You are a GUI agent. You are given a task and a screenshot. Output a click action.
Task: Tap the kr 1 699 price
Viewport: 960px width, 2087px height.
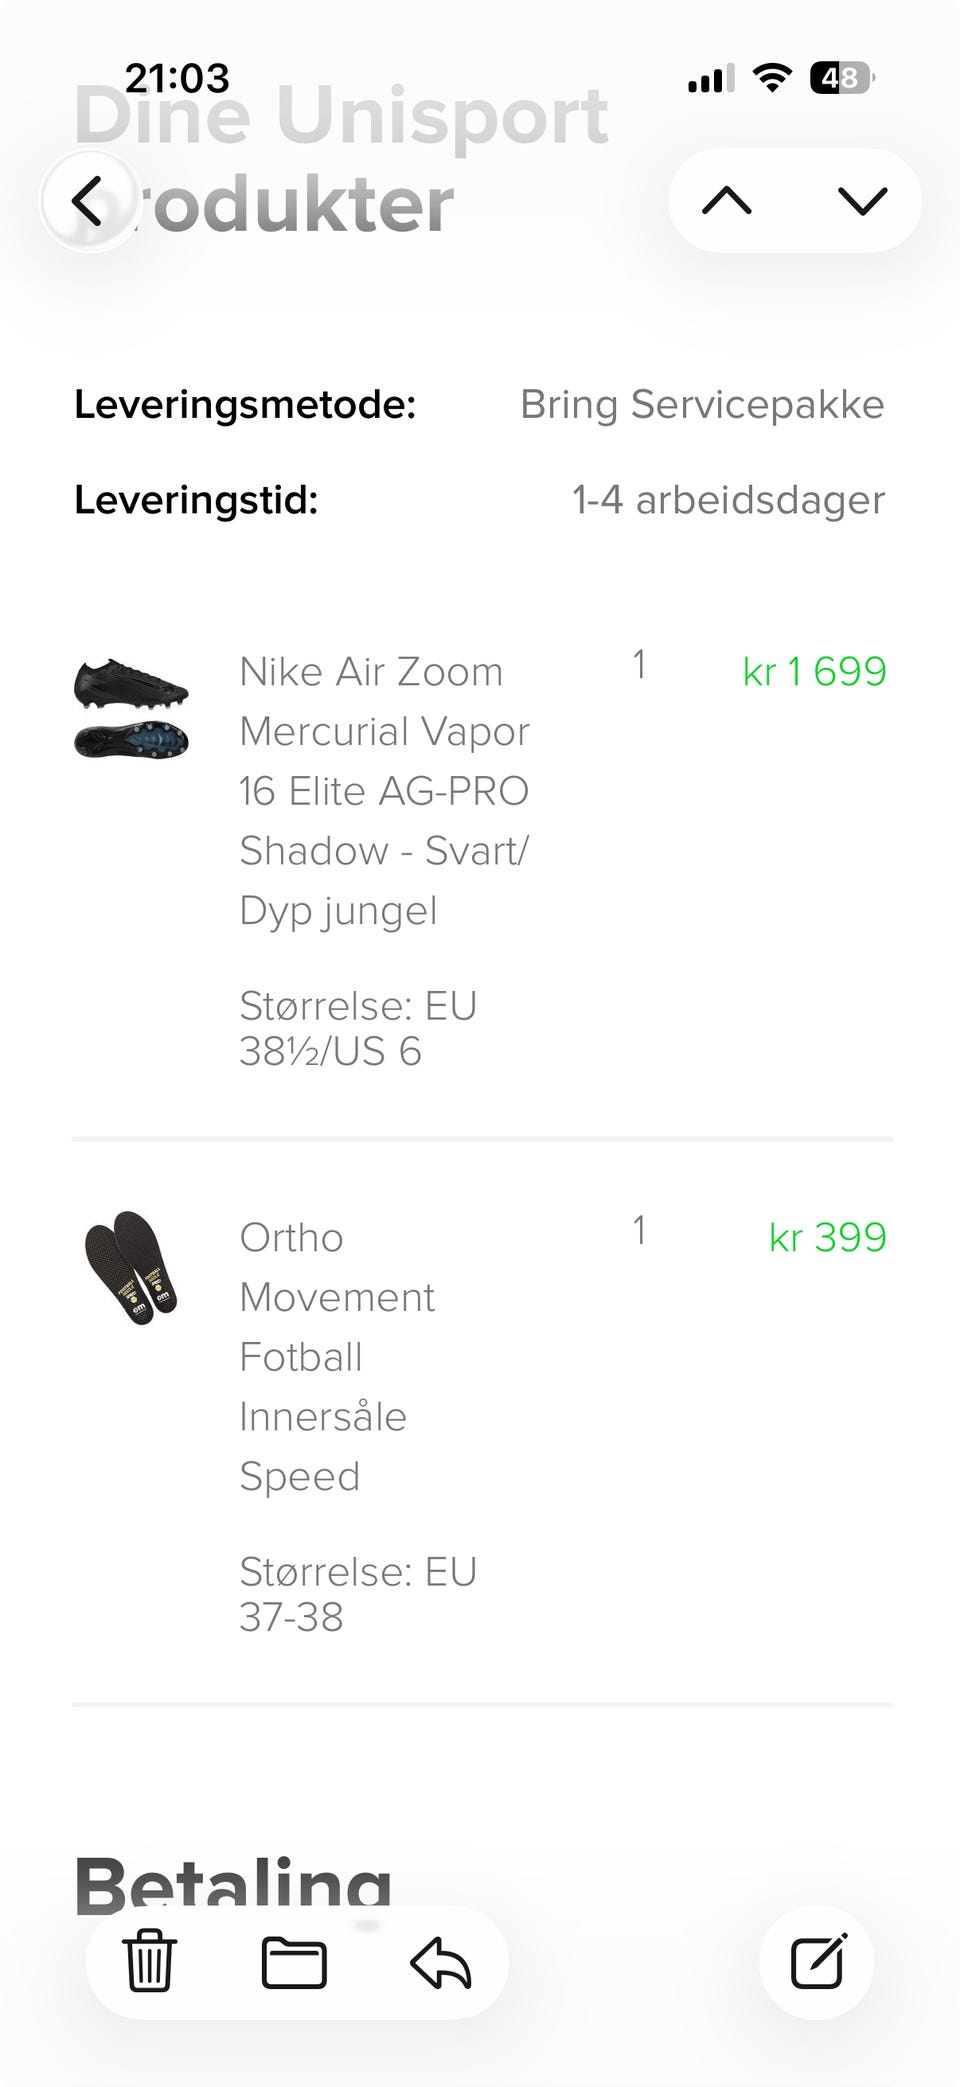[x=814, y=672]
